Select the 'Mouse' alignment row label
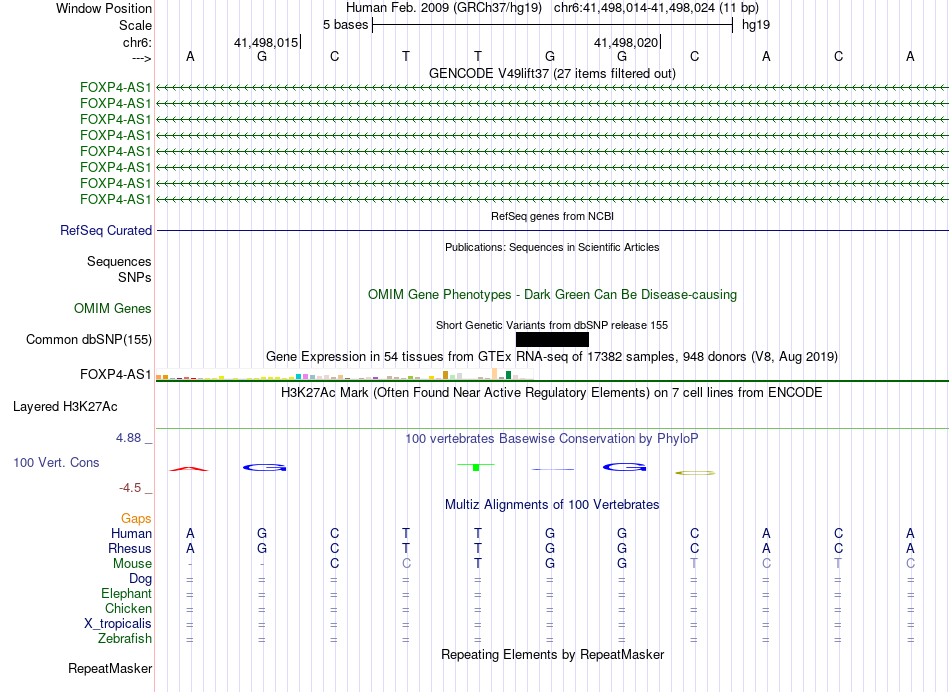 click(132, 564)
